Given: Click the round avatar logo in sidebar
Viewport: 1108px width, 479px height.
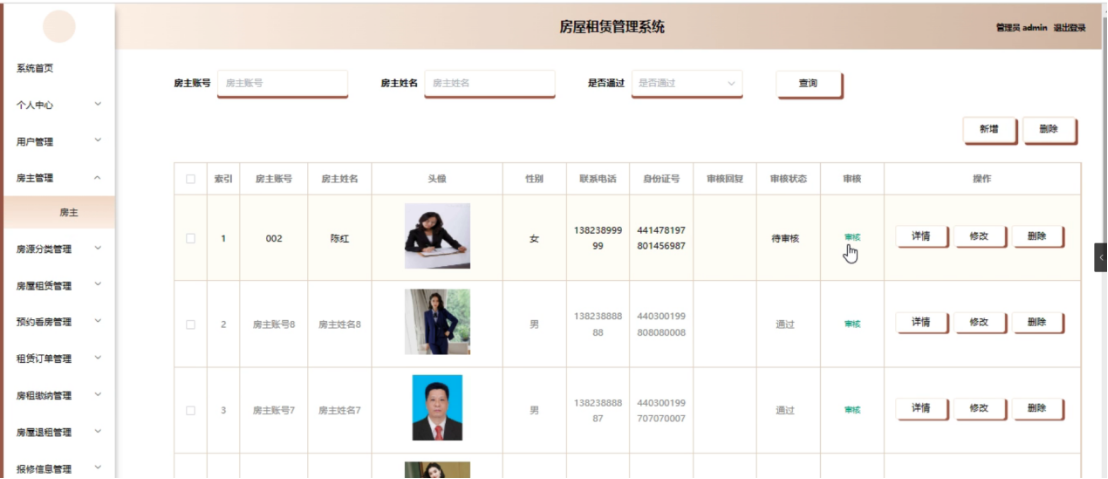Looking at the screenshot, I should tap(59, 26).
